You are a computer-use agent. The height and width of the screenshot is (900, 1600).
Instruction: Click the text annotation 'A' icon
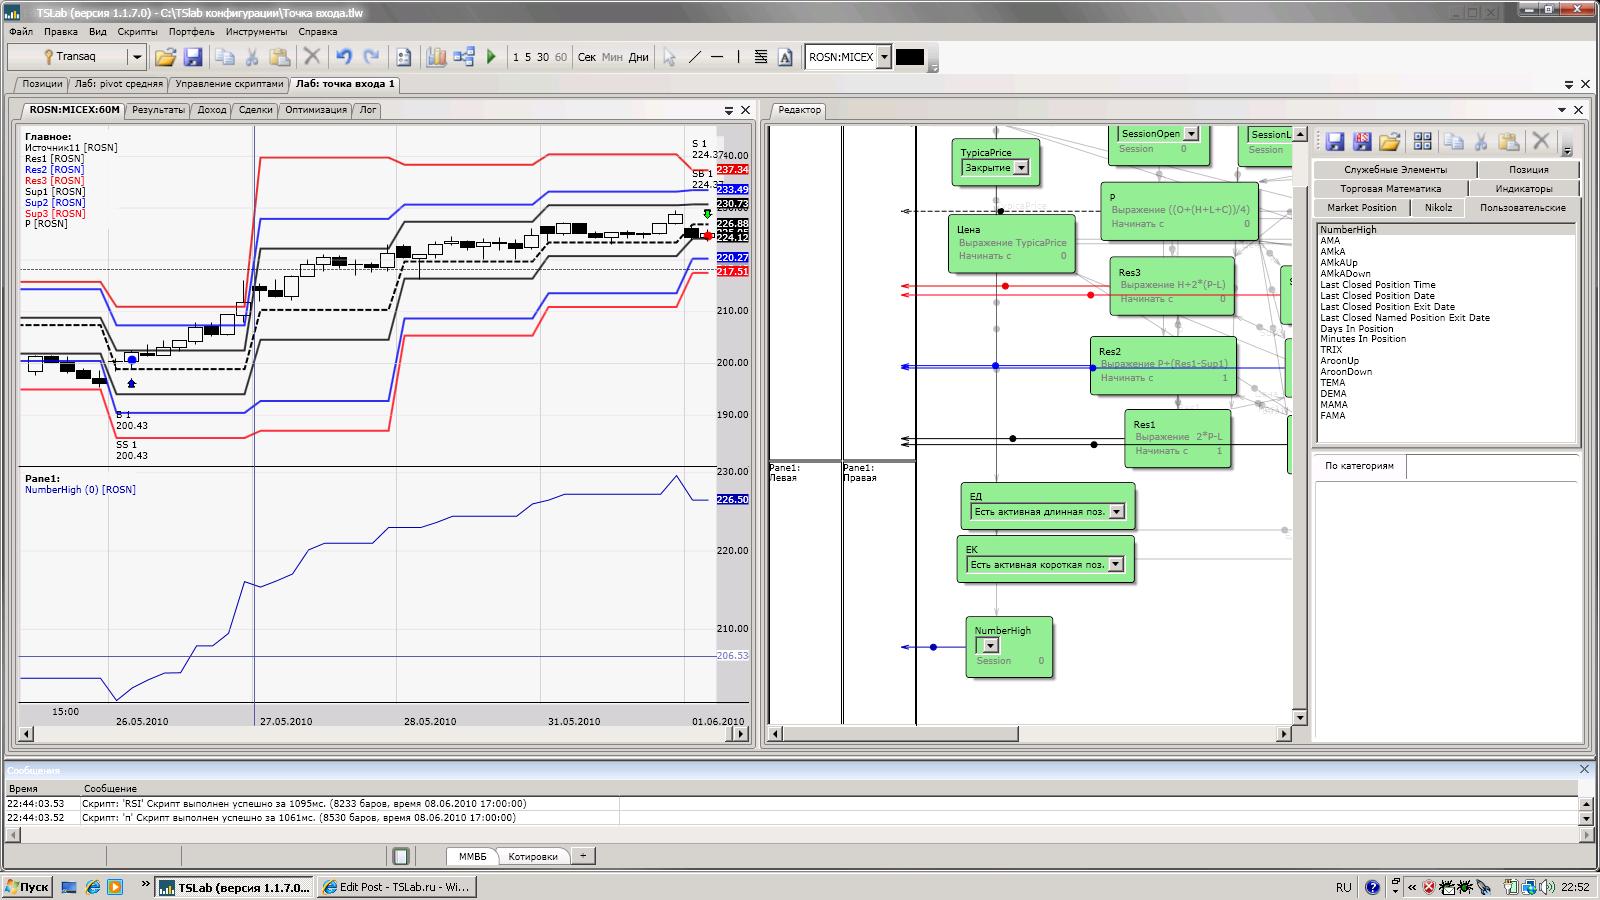[x=785, y=57]
